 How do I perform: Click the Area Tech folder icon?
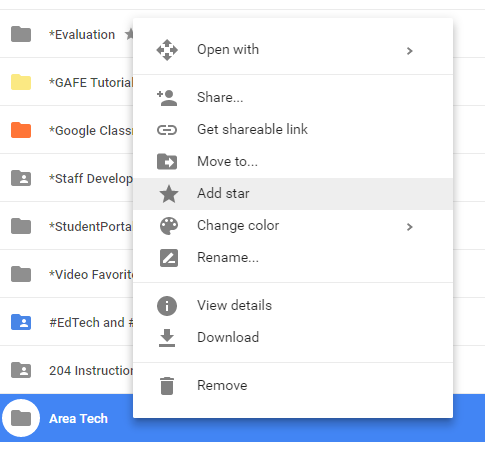pyautogui.click(x=21, y=418)
